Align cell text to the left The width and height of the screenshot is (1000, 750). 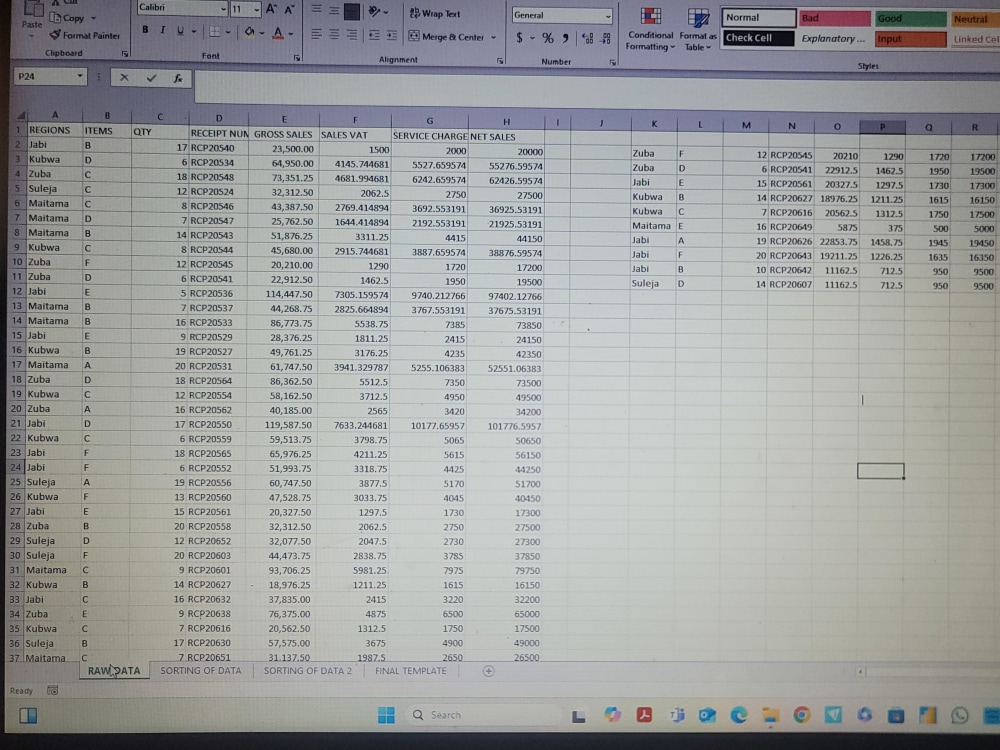[x=316, y=34]
